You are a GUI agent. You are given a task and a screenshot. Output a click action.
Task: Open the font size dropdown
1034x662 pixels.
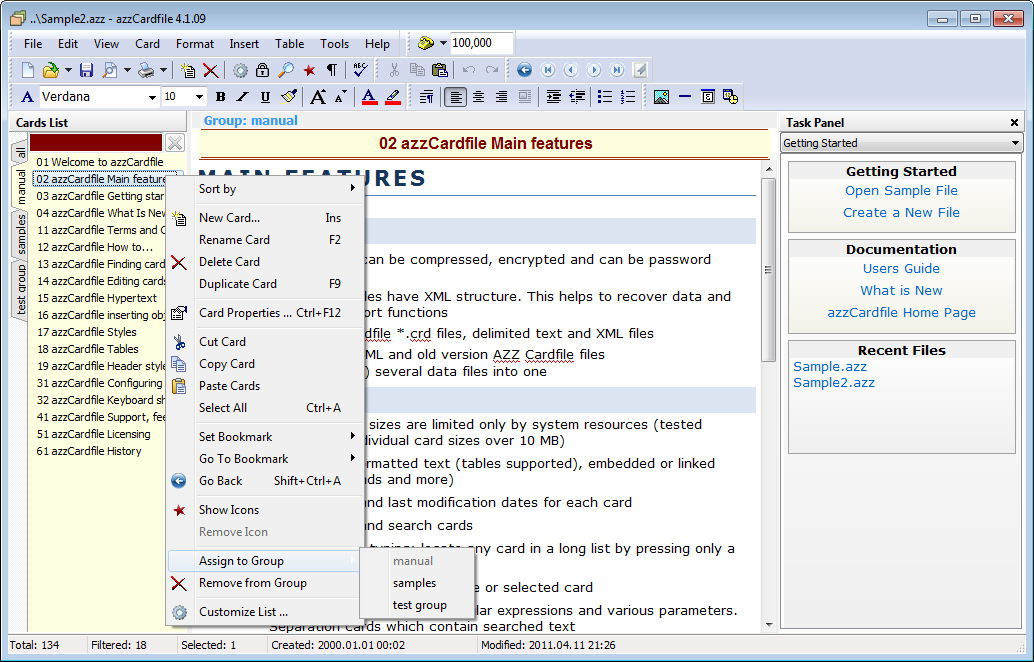pyautogui.click(x=197, y=97)
